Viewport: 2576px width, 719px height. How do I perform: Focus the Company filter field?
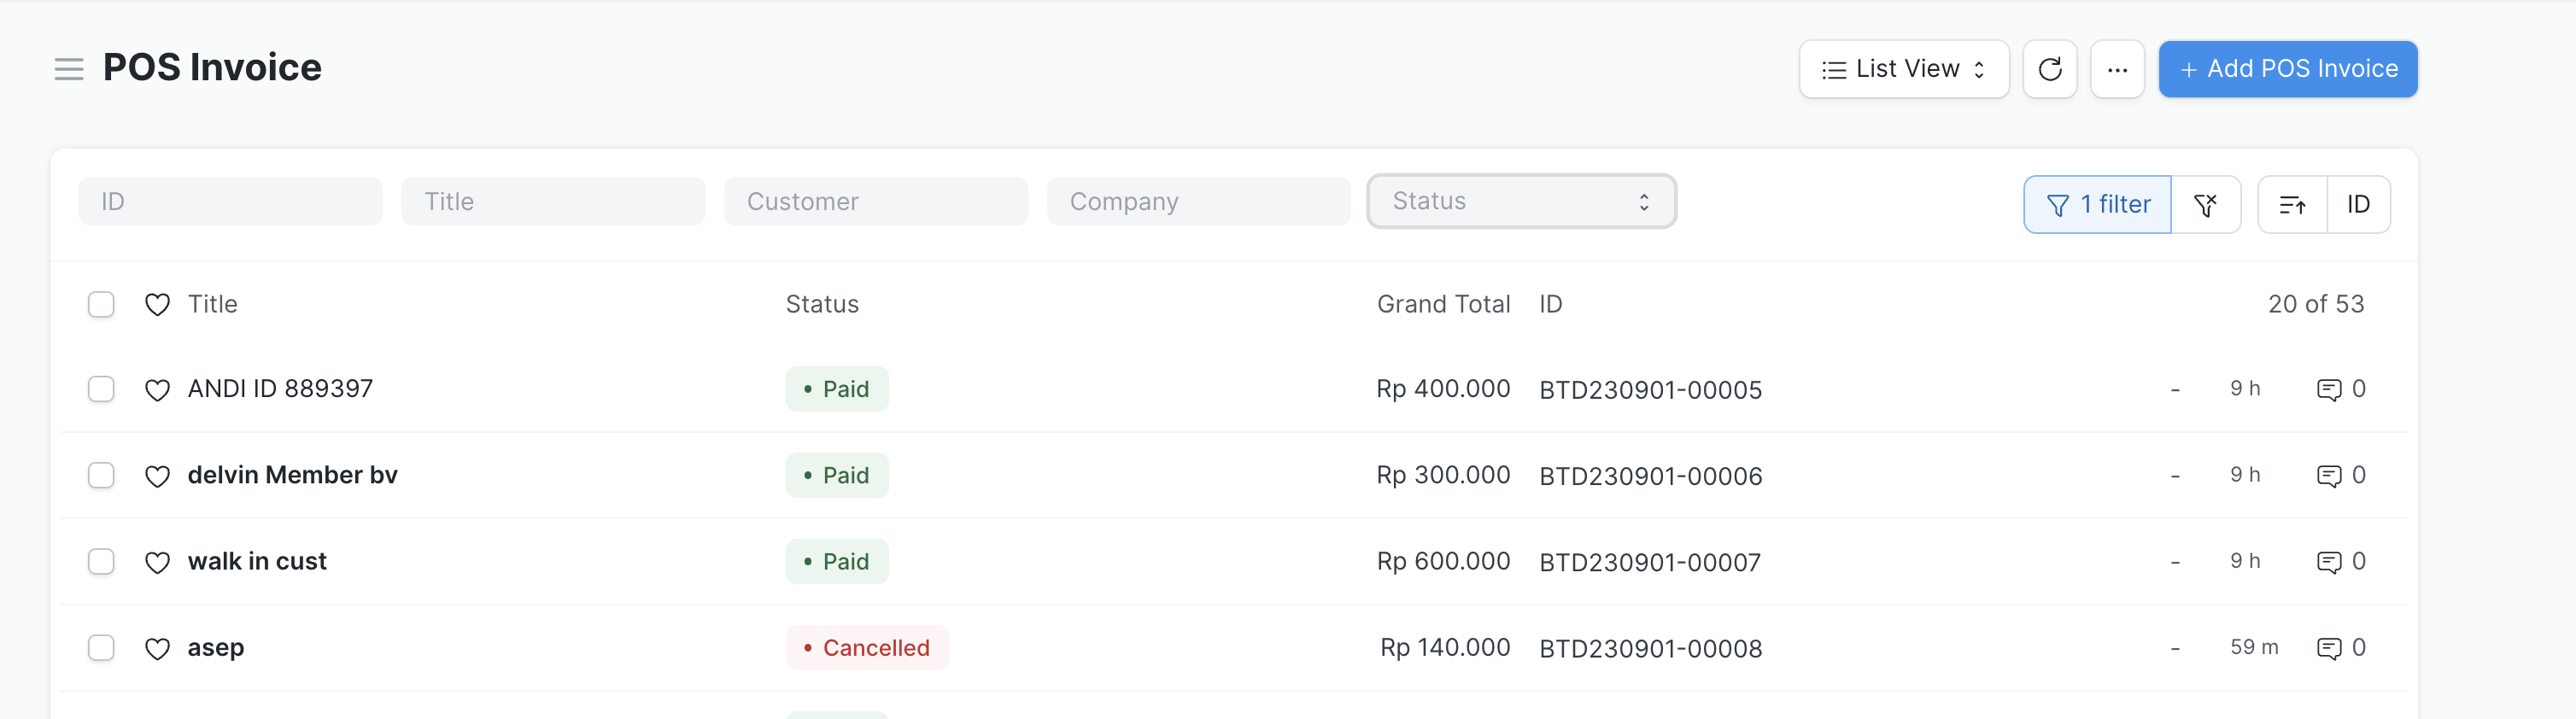coord(1198,201)
